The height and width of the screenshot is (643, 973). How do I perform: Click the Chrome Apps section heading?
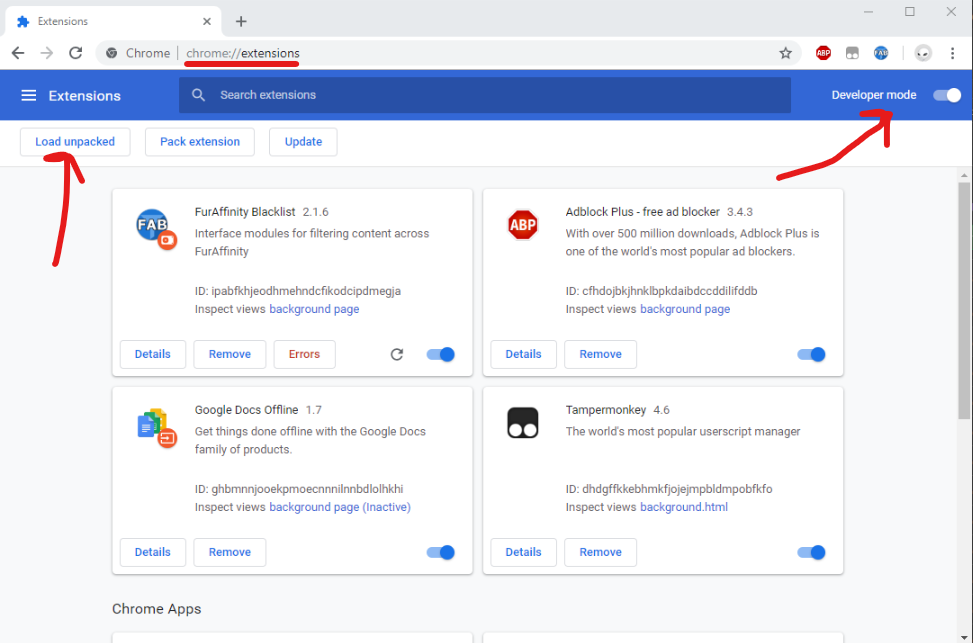click(156, 609)
